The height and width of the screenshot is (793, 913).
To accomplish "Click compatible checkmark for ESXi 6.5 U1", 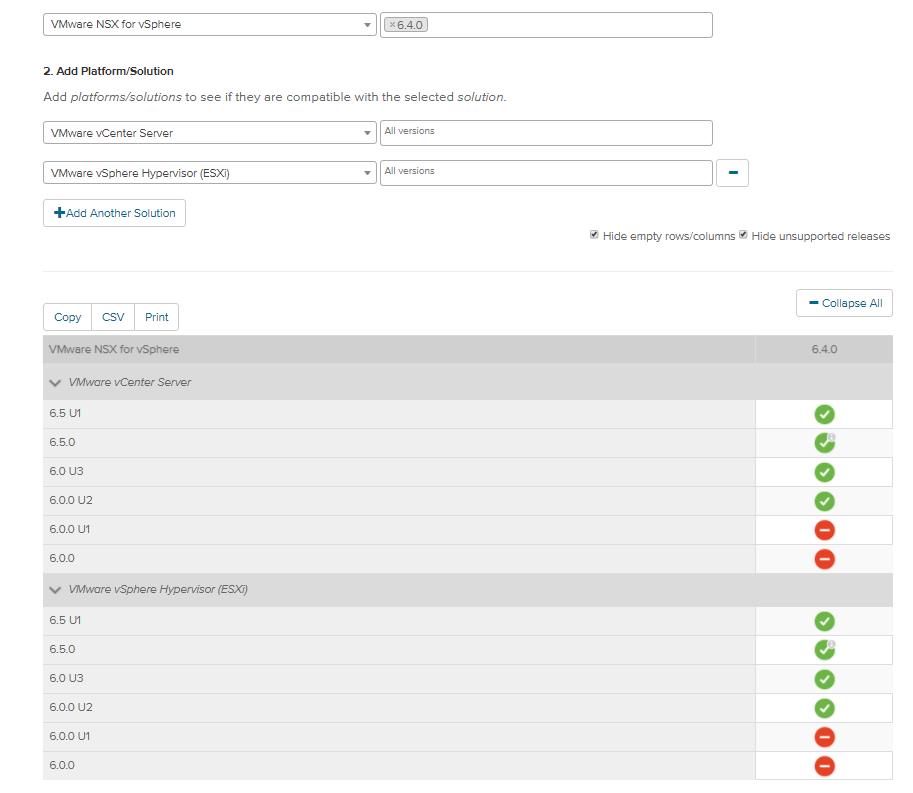I will [824, 621].
